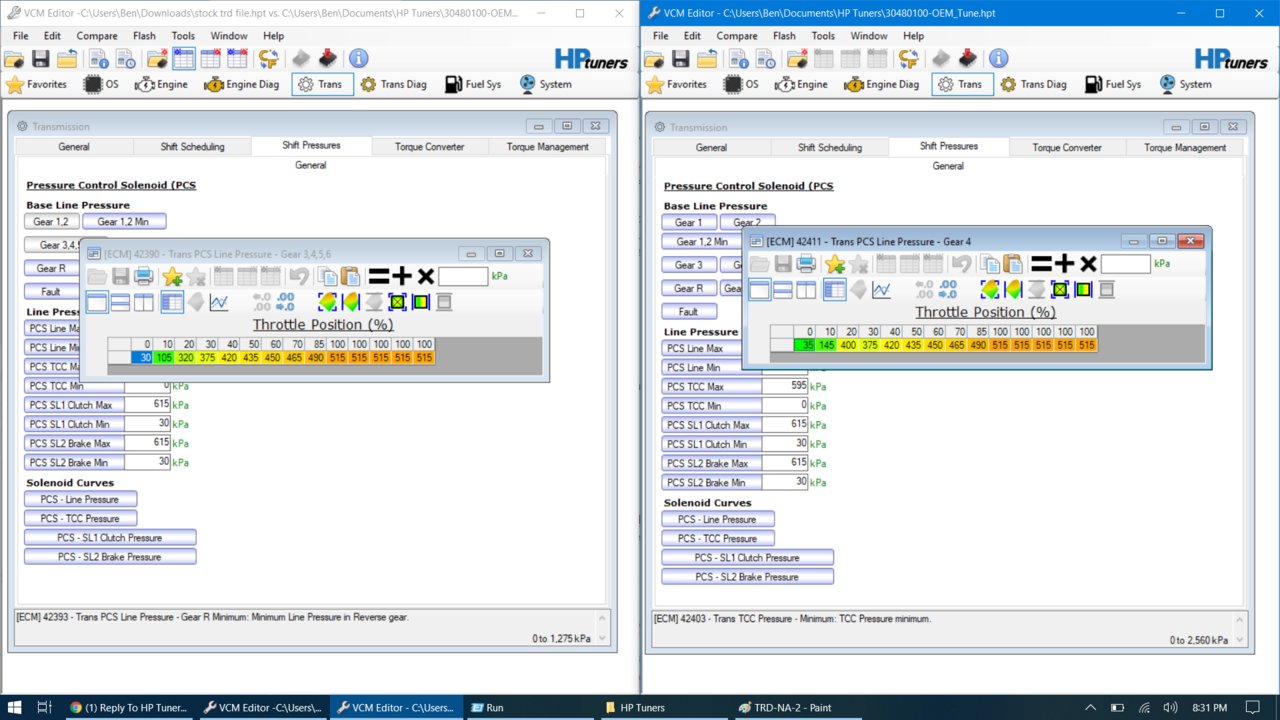Click Gear 1 button in right window
The width and height of the screenshot is (1280, 720).
(689, 222)
